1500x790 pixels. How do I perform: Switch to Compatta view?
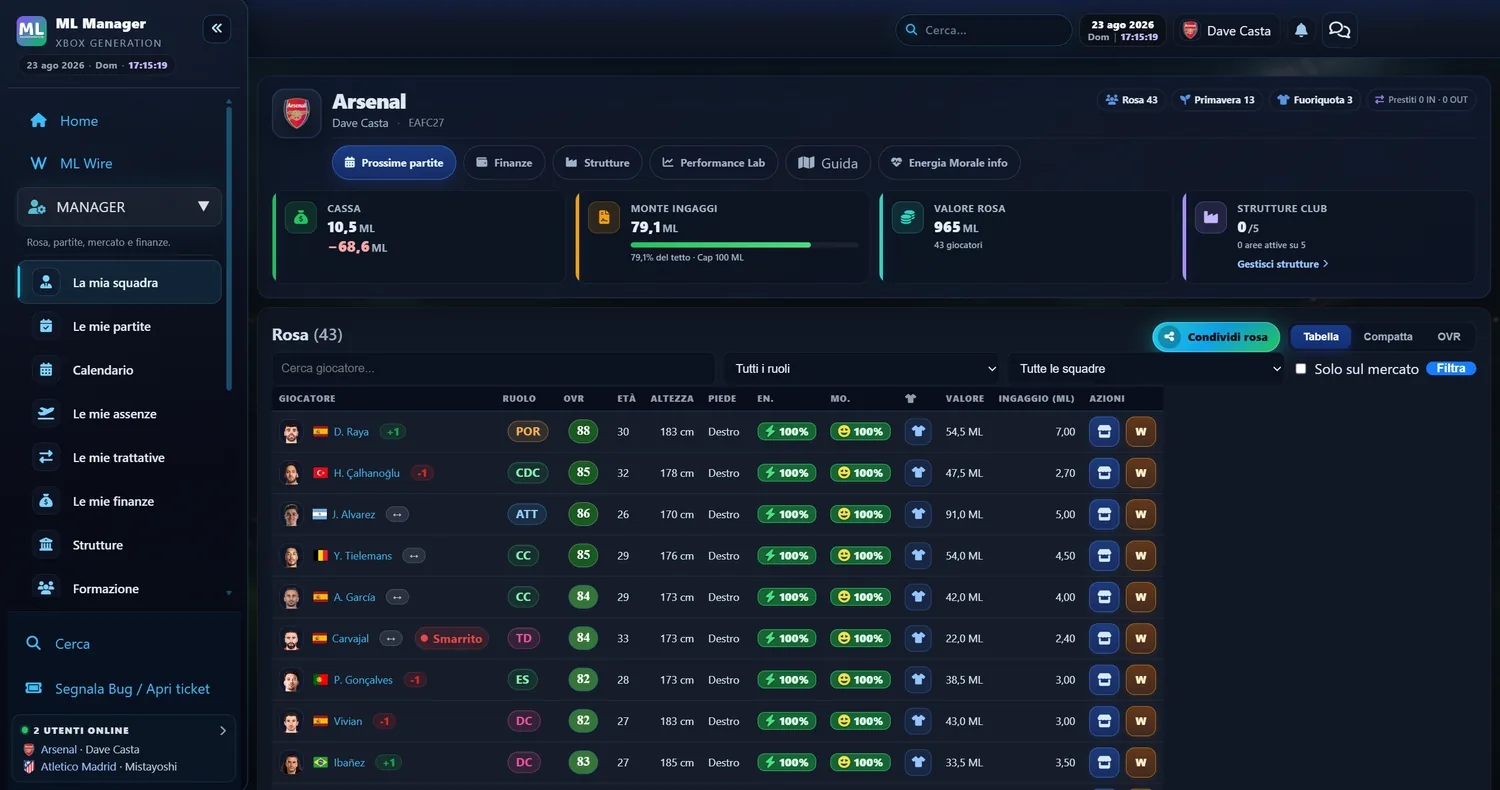point(1388,337)
